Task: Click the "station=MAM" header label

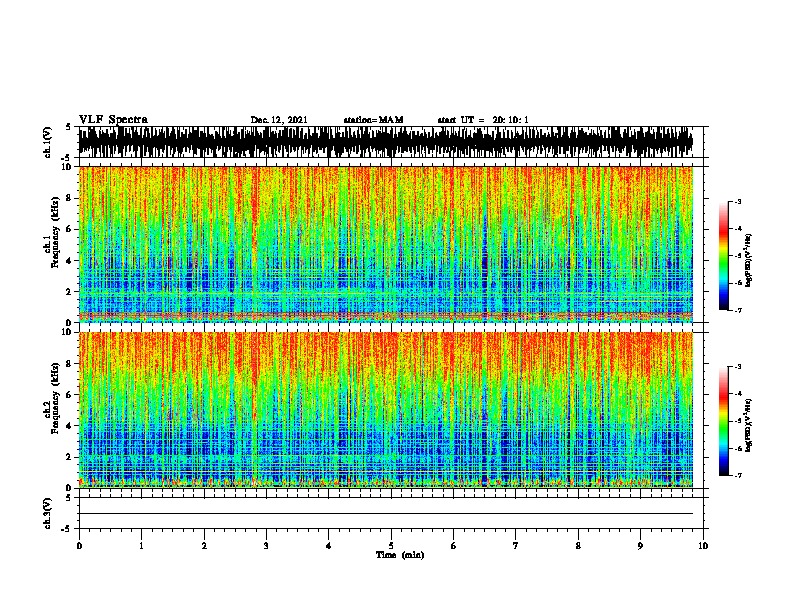Action: pyautogui.click(x=373, y=120)
